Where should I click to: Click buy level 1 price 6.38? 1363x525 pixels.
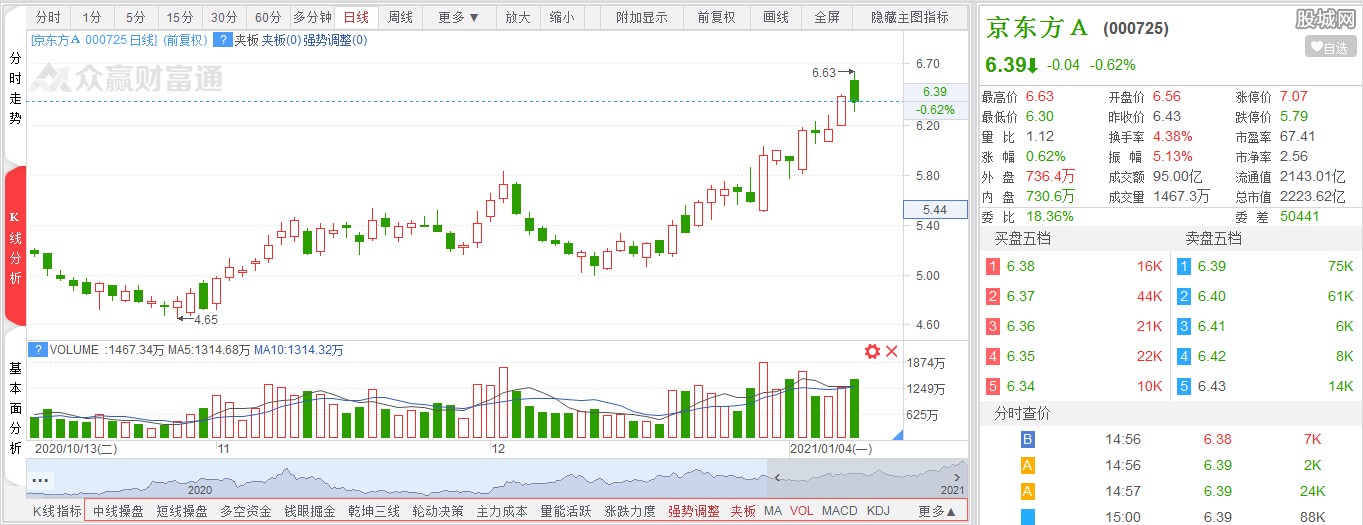click(x=1021, y=267)
